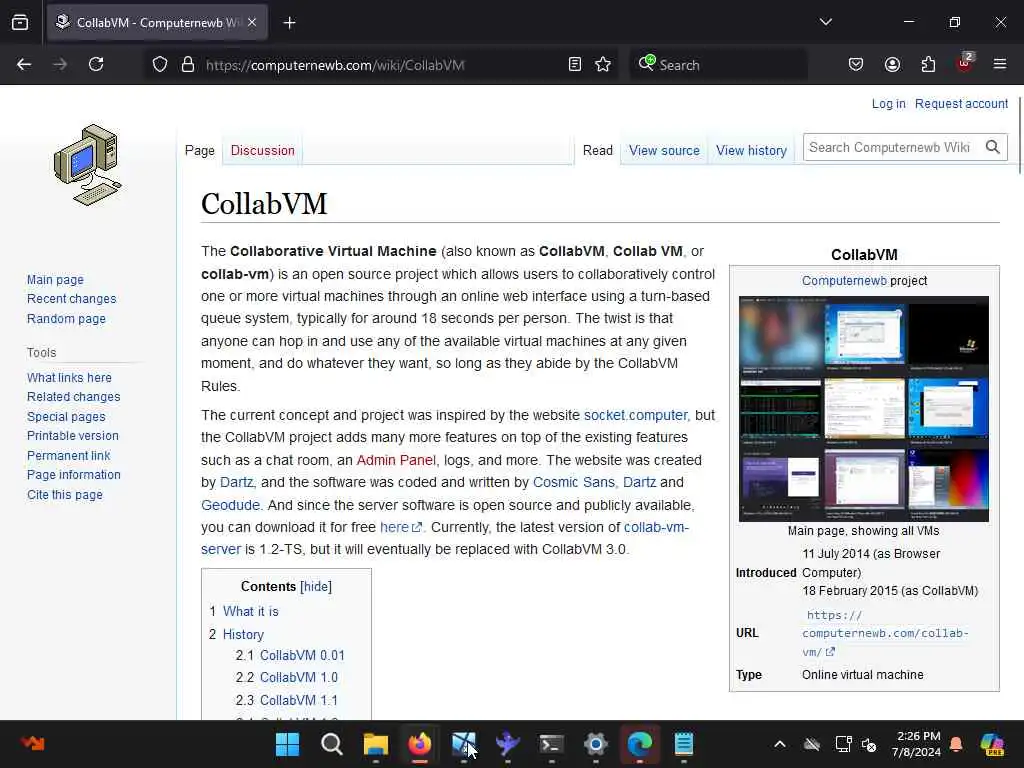Toggle reader view icon in address bar
1024x768 pixels.
(575, 64)
